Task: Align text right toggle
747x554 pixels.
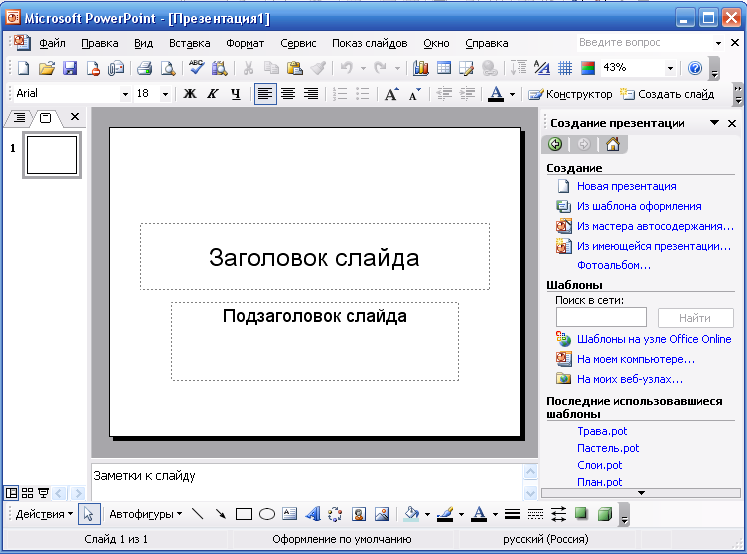Action: (x=311, y=94)
